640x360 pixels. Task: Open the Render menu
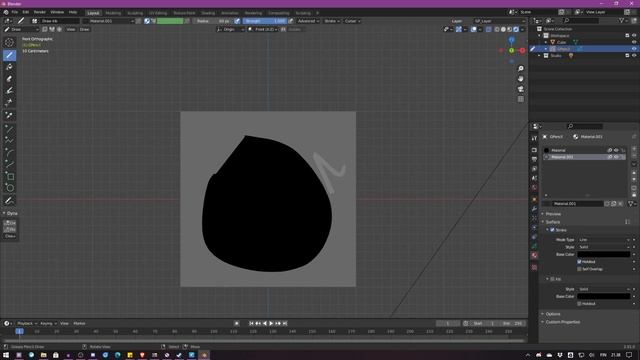[x=40, y=12]
